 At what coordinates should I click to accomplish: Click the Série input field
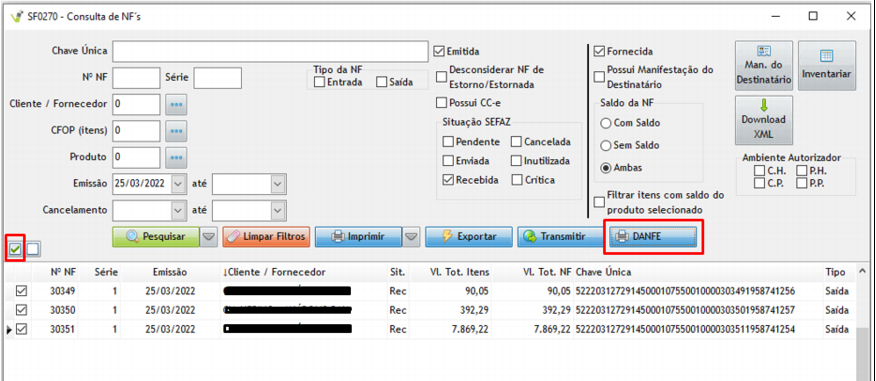(218, 78)
